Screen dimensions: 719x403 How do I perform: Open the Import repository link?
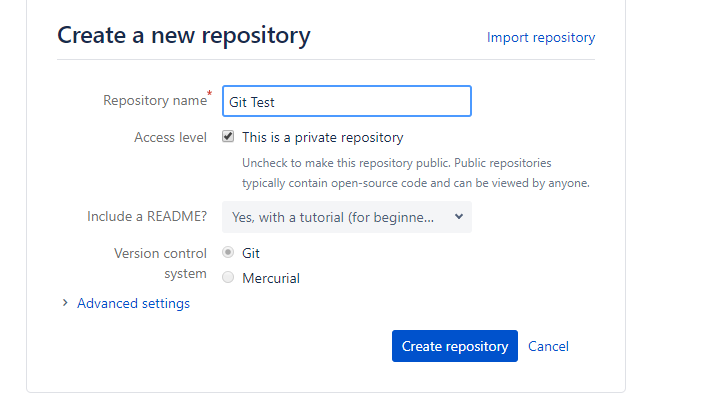pos(541,37)
